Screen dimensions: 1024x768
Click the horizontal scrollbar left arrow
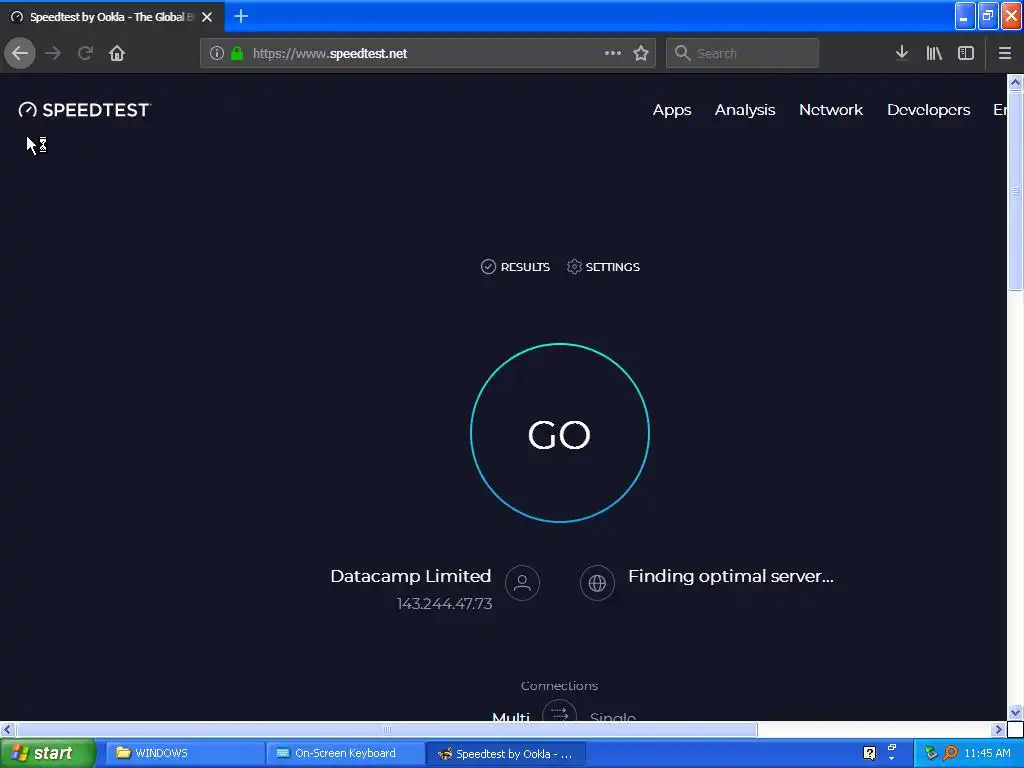pos(8,729)
